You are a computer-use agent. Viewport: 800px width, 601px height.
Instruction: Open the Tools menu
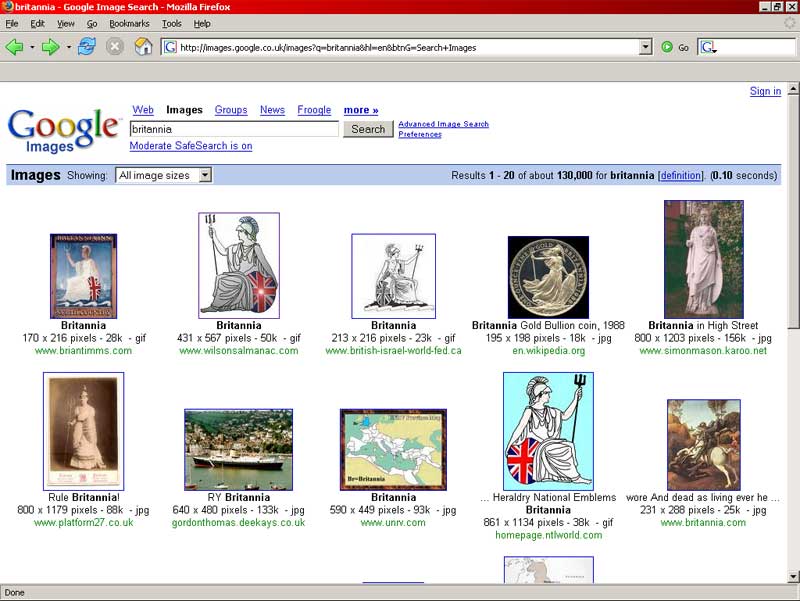171,23
